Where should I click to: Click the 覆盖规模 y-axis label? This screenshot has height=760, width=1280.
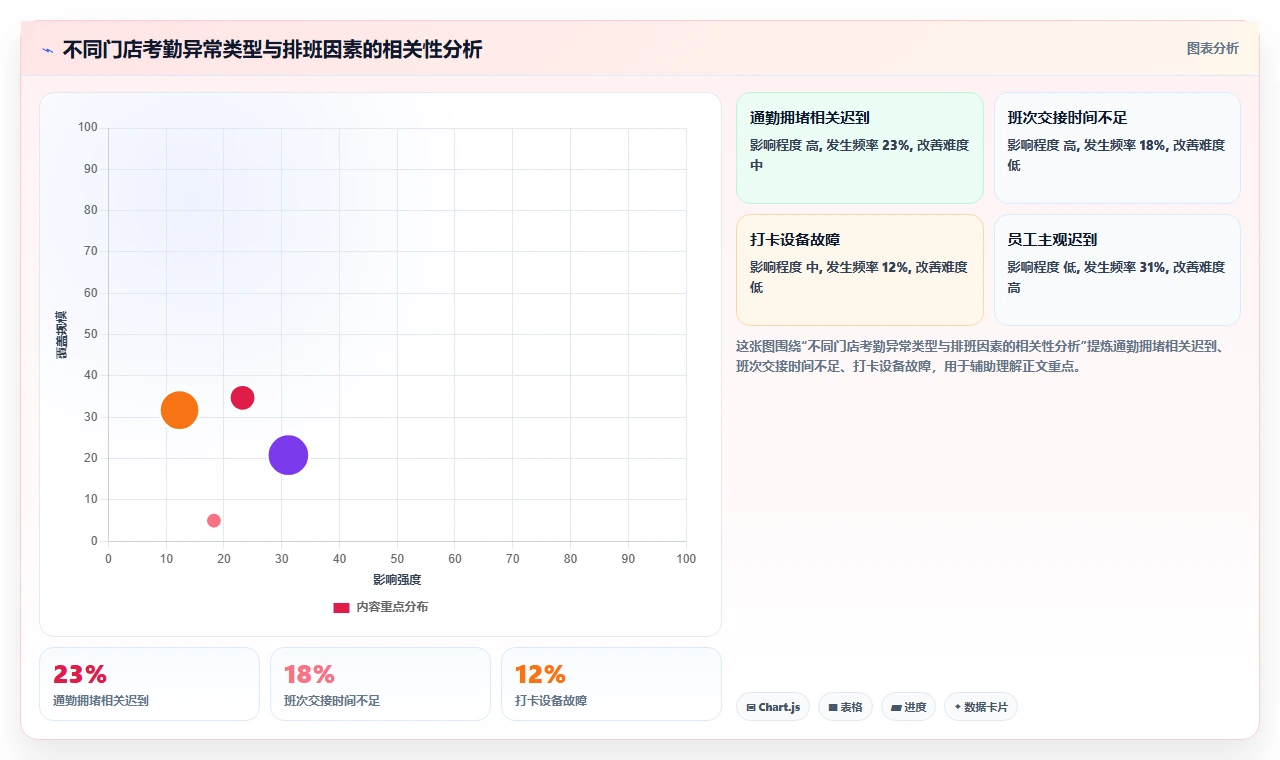(61, 335)
